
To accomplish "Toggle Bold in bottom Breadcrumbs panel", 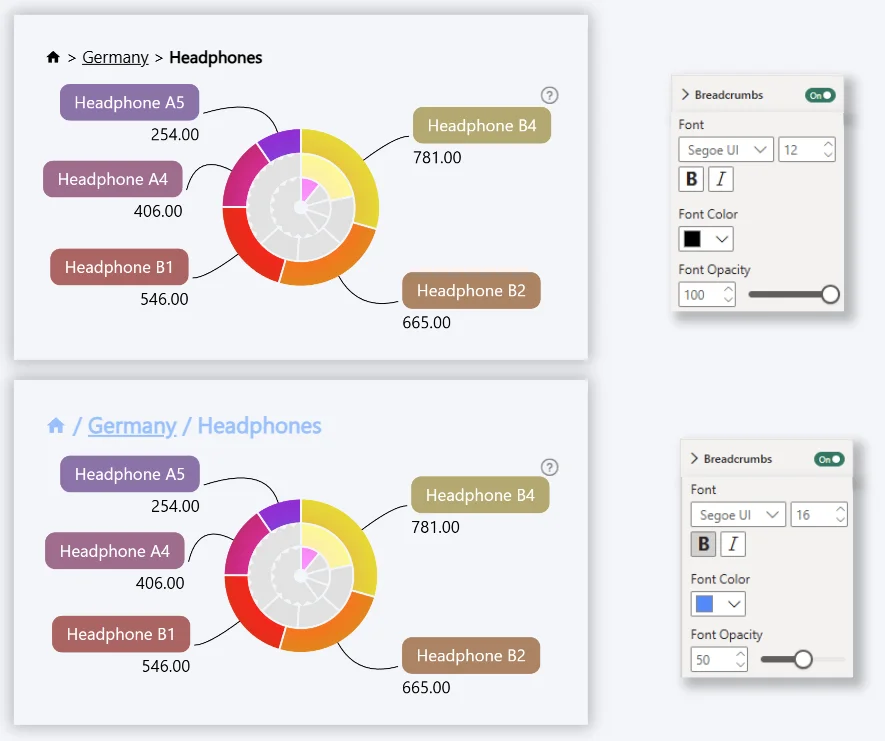I will pos(703,544).
